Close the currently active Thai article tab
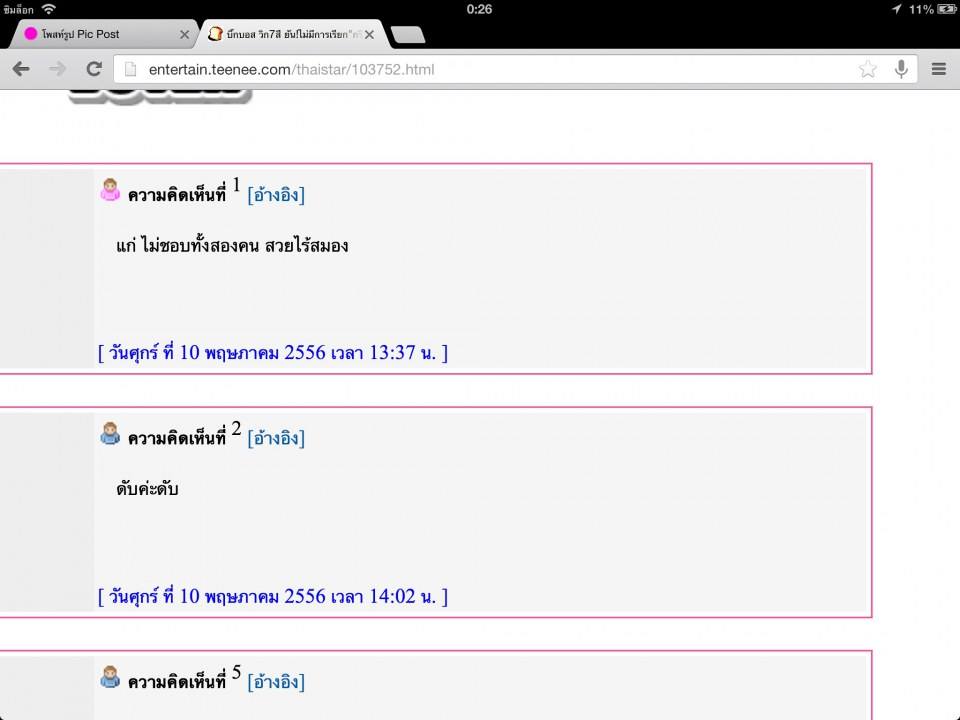Viewport: 960px width, 720px height. [x=367, y=33]
